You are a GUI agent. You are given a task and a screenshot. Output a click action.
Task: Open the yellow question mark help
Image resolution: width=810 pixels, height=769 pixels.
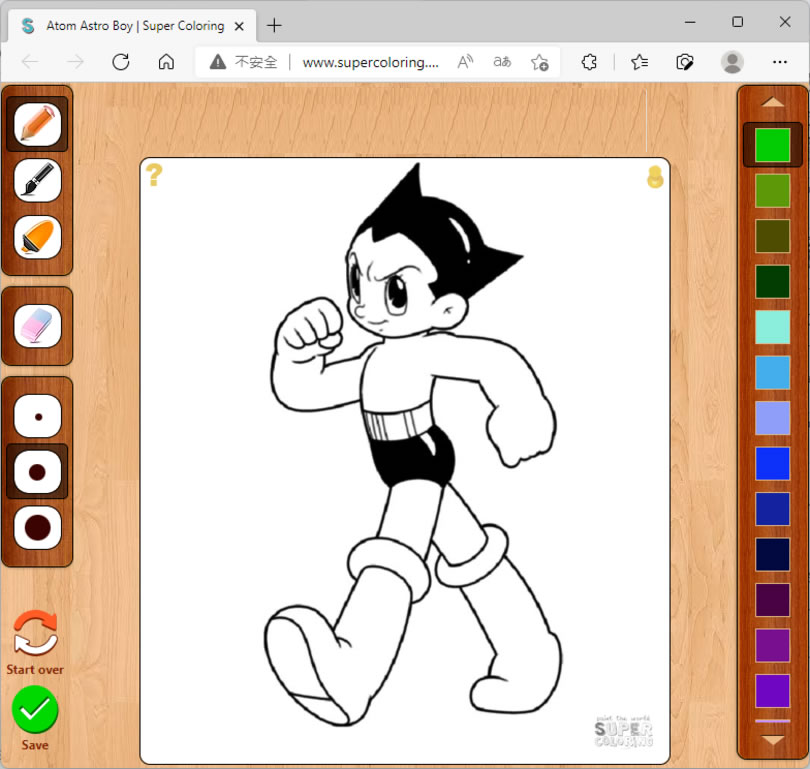pyautogui.click(x=154, y=175)
